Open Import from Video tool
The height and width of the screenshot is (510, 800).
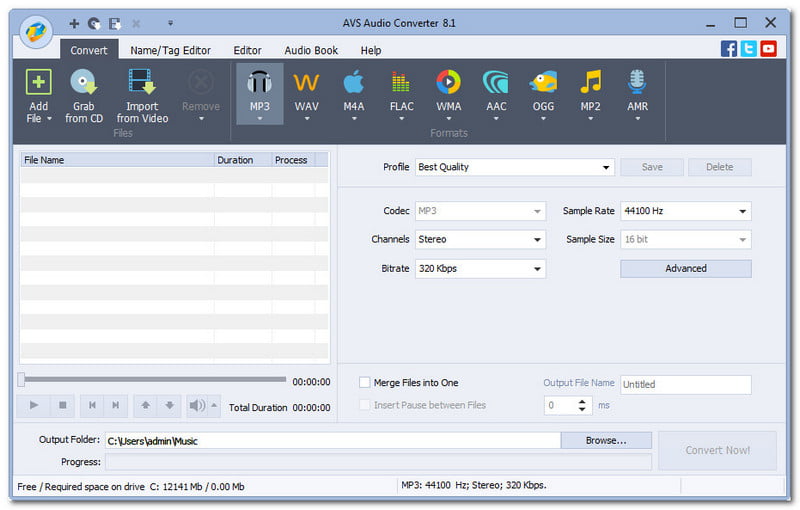click(x=142, y=84)
